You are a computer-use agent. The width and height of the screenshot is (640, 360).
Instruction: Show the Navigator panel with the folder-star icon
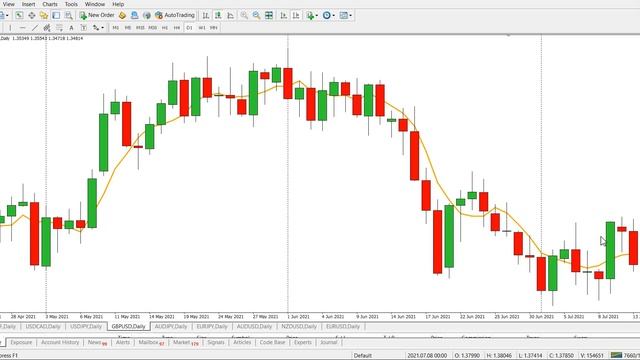pos(44,16)
